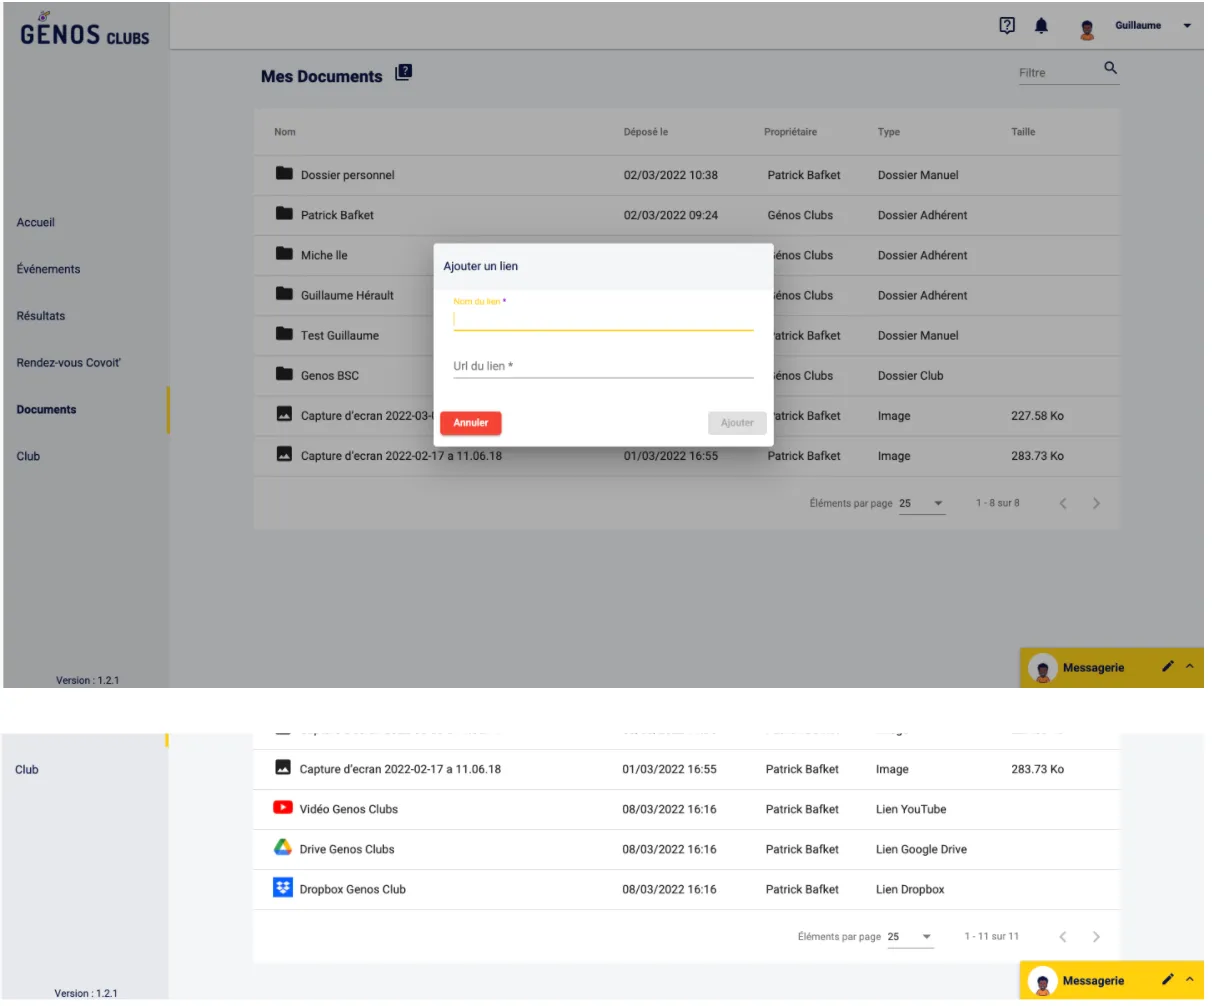Go to Accueil in the sidebar

click(x=36, y=222)
